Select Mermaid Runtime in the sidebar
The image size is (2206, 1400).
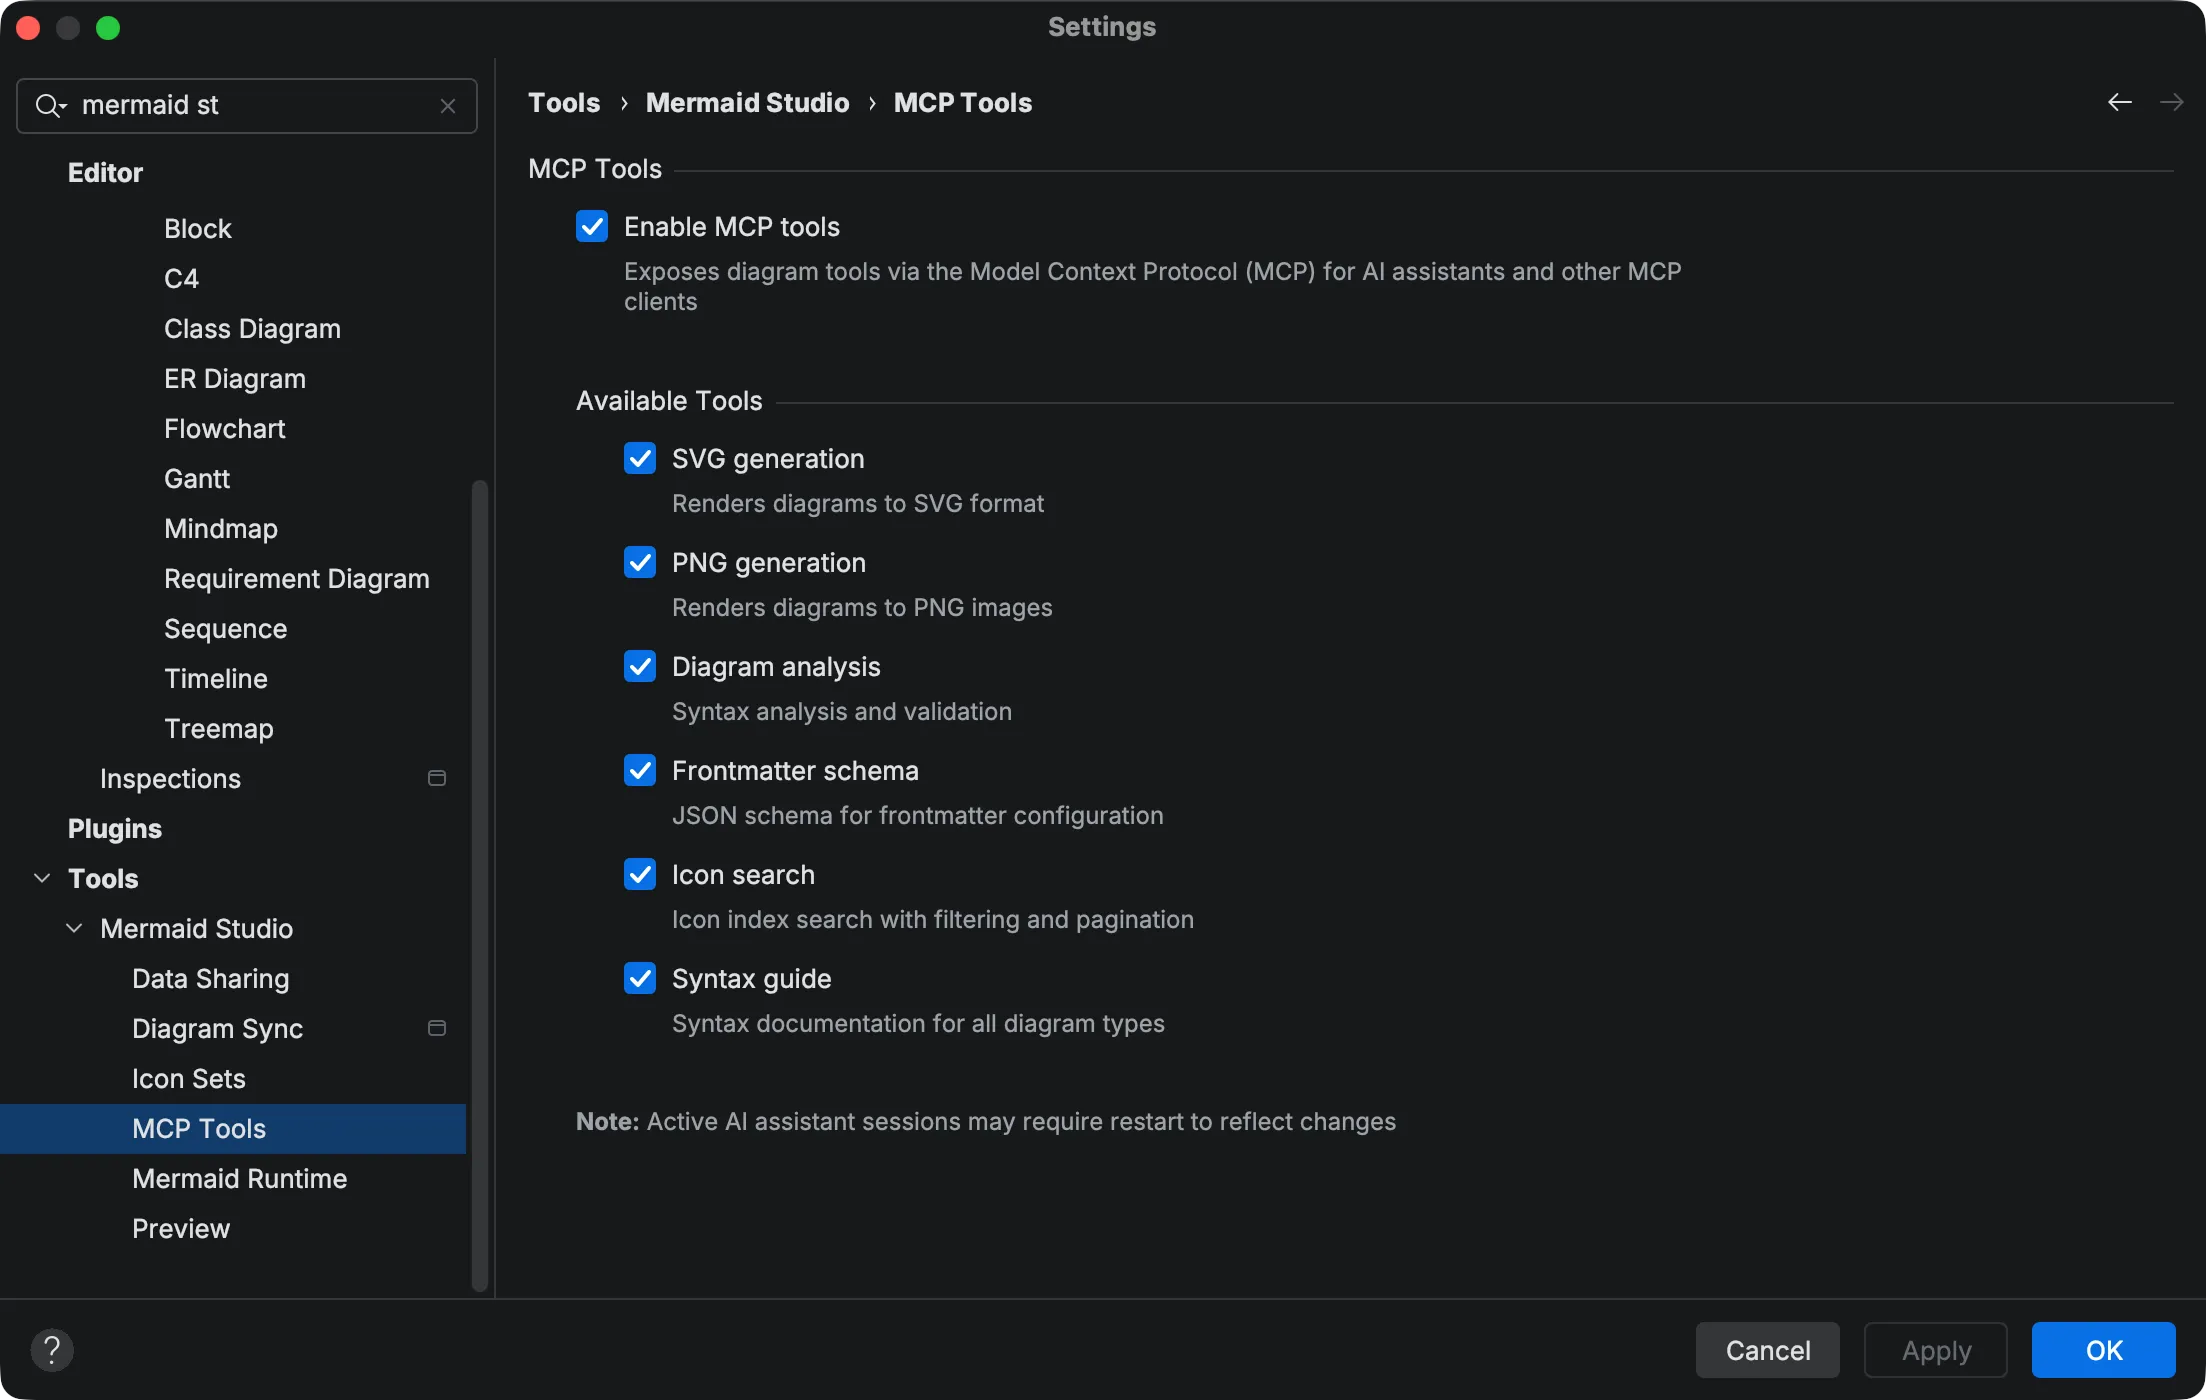pos(239,1178)
